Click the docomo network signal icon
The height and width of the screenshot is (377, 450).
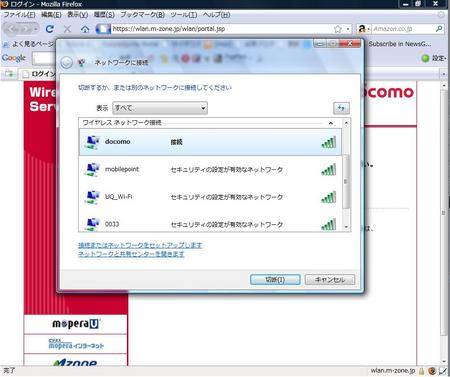coord(329,142)
